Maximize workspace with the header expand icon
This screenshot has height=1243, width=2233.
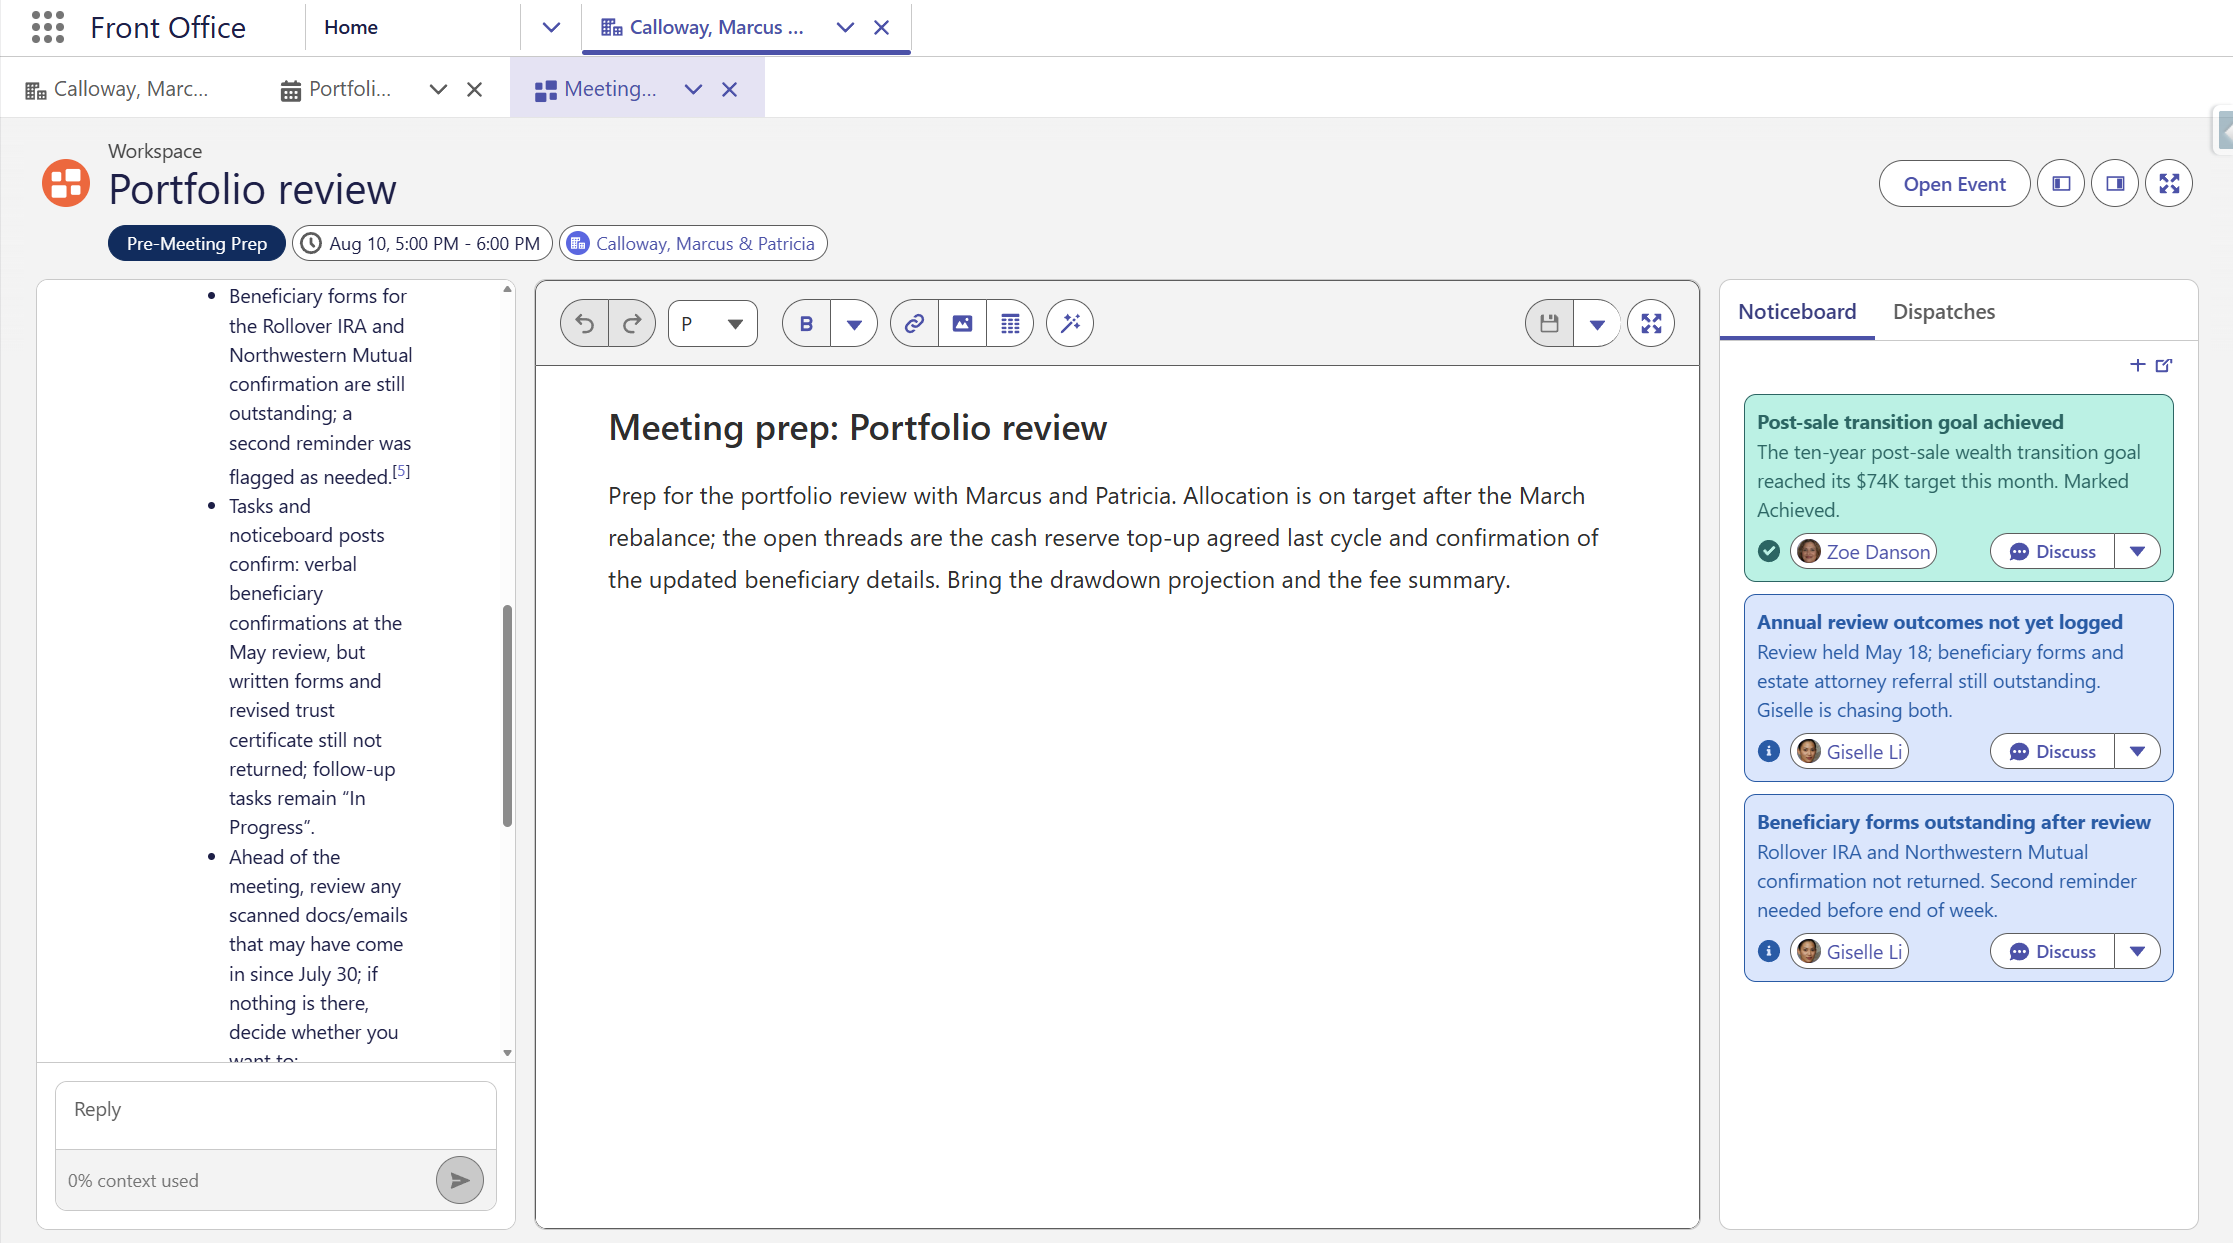(2169, 184)
